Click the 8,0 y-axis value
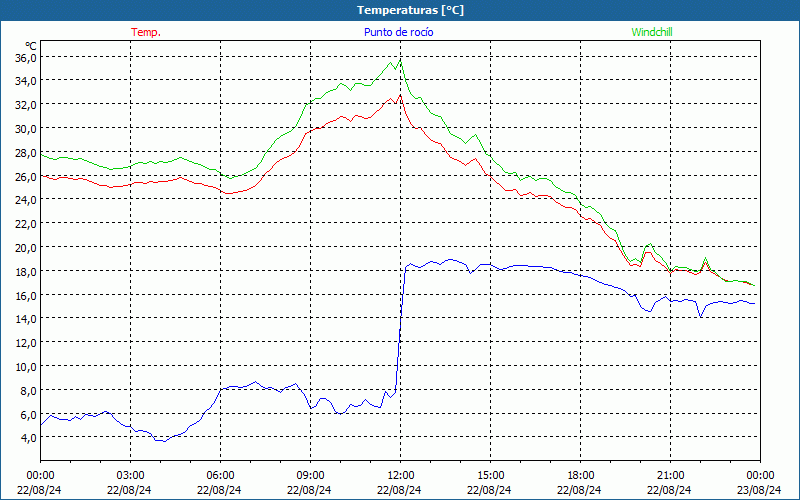Image resolution: width=800 pixels, height=500 pixels. [28, 390]
